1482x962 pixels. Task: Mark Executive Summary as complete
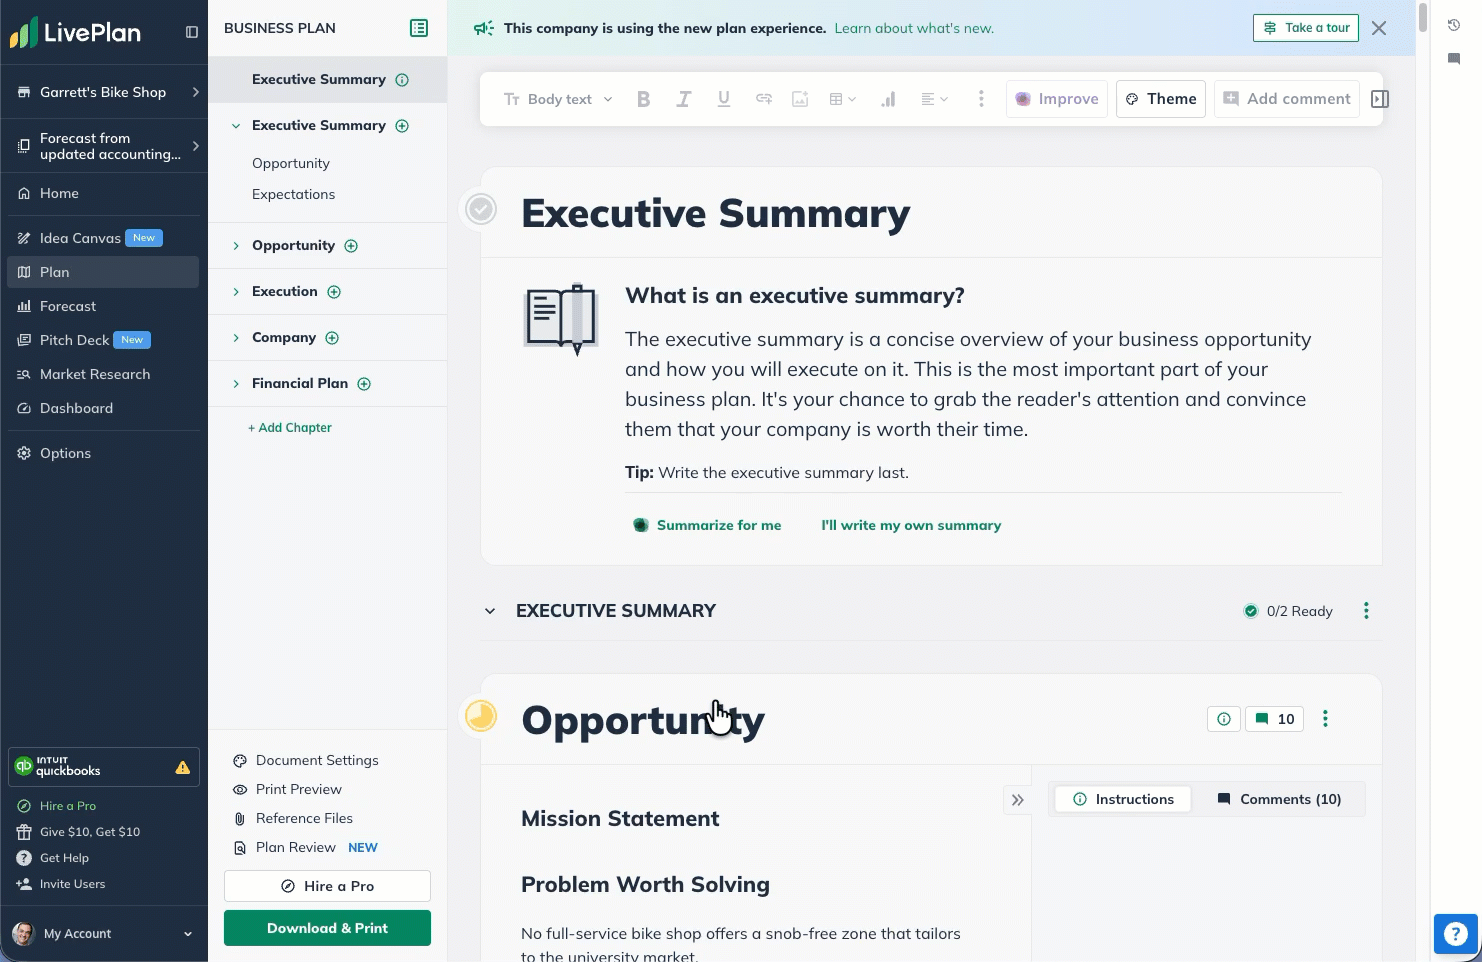(x=481, y=209)
